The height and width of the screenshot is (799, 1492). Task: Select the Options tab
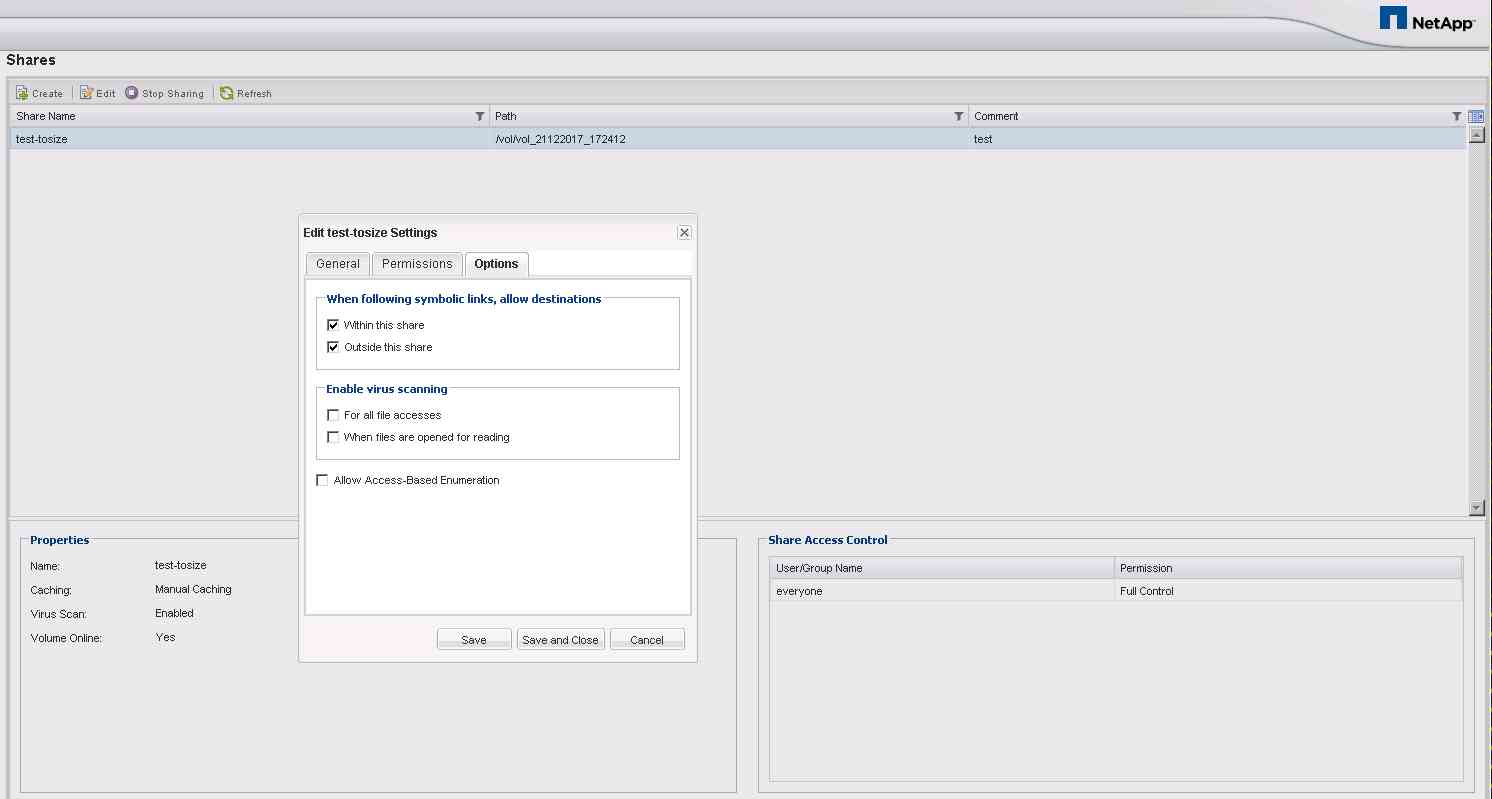tap(496, 264)
